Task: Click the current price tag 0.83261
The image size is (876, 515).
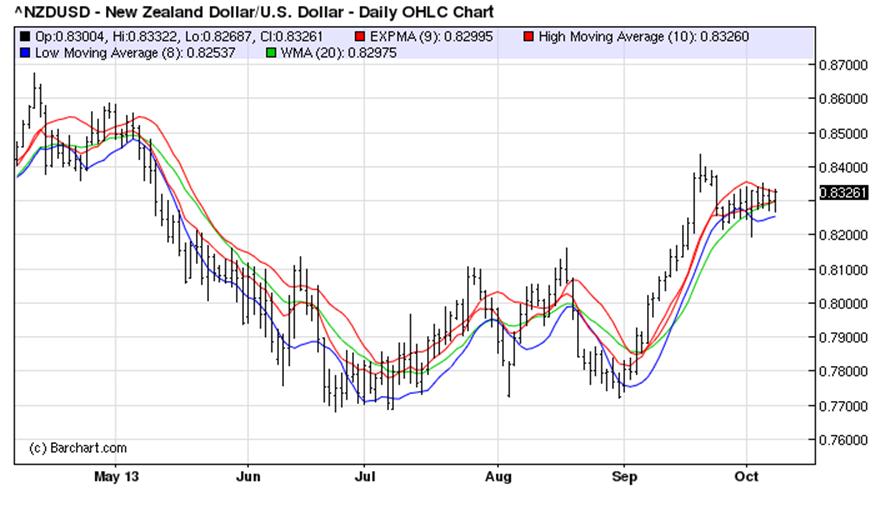Action: click(x=842, y=193)
